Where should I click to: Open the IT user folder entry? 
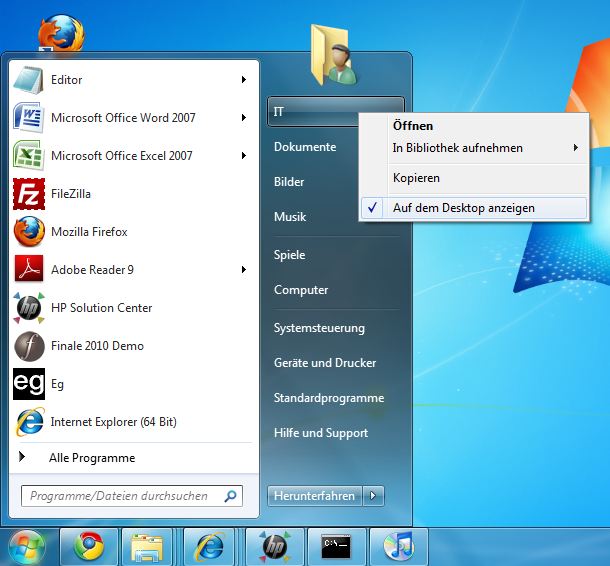[x=312, y=112]
